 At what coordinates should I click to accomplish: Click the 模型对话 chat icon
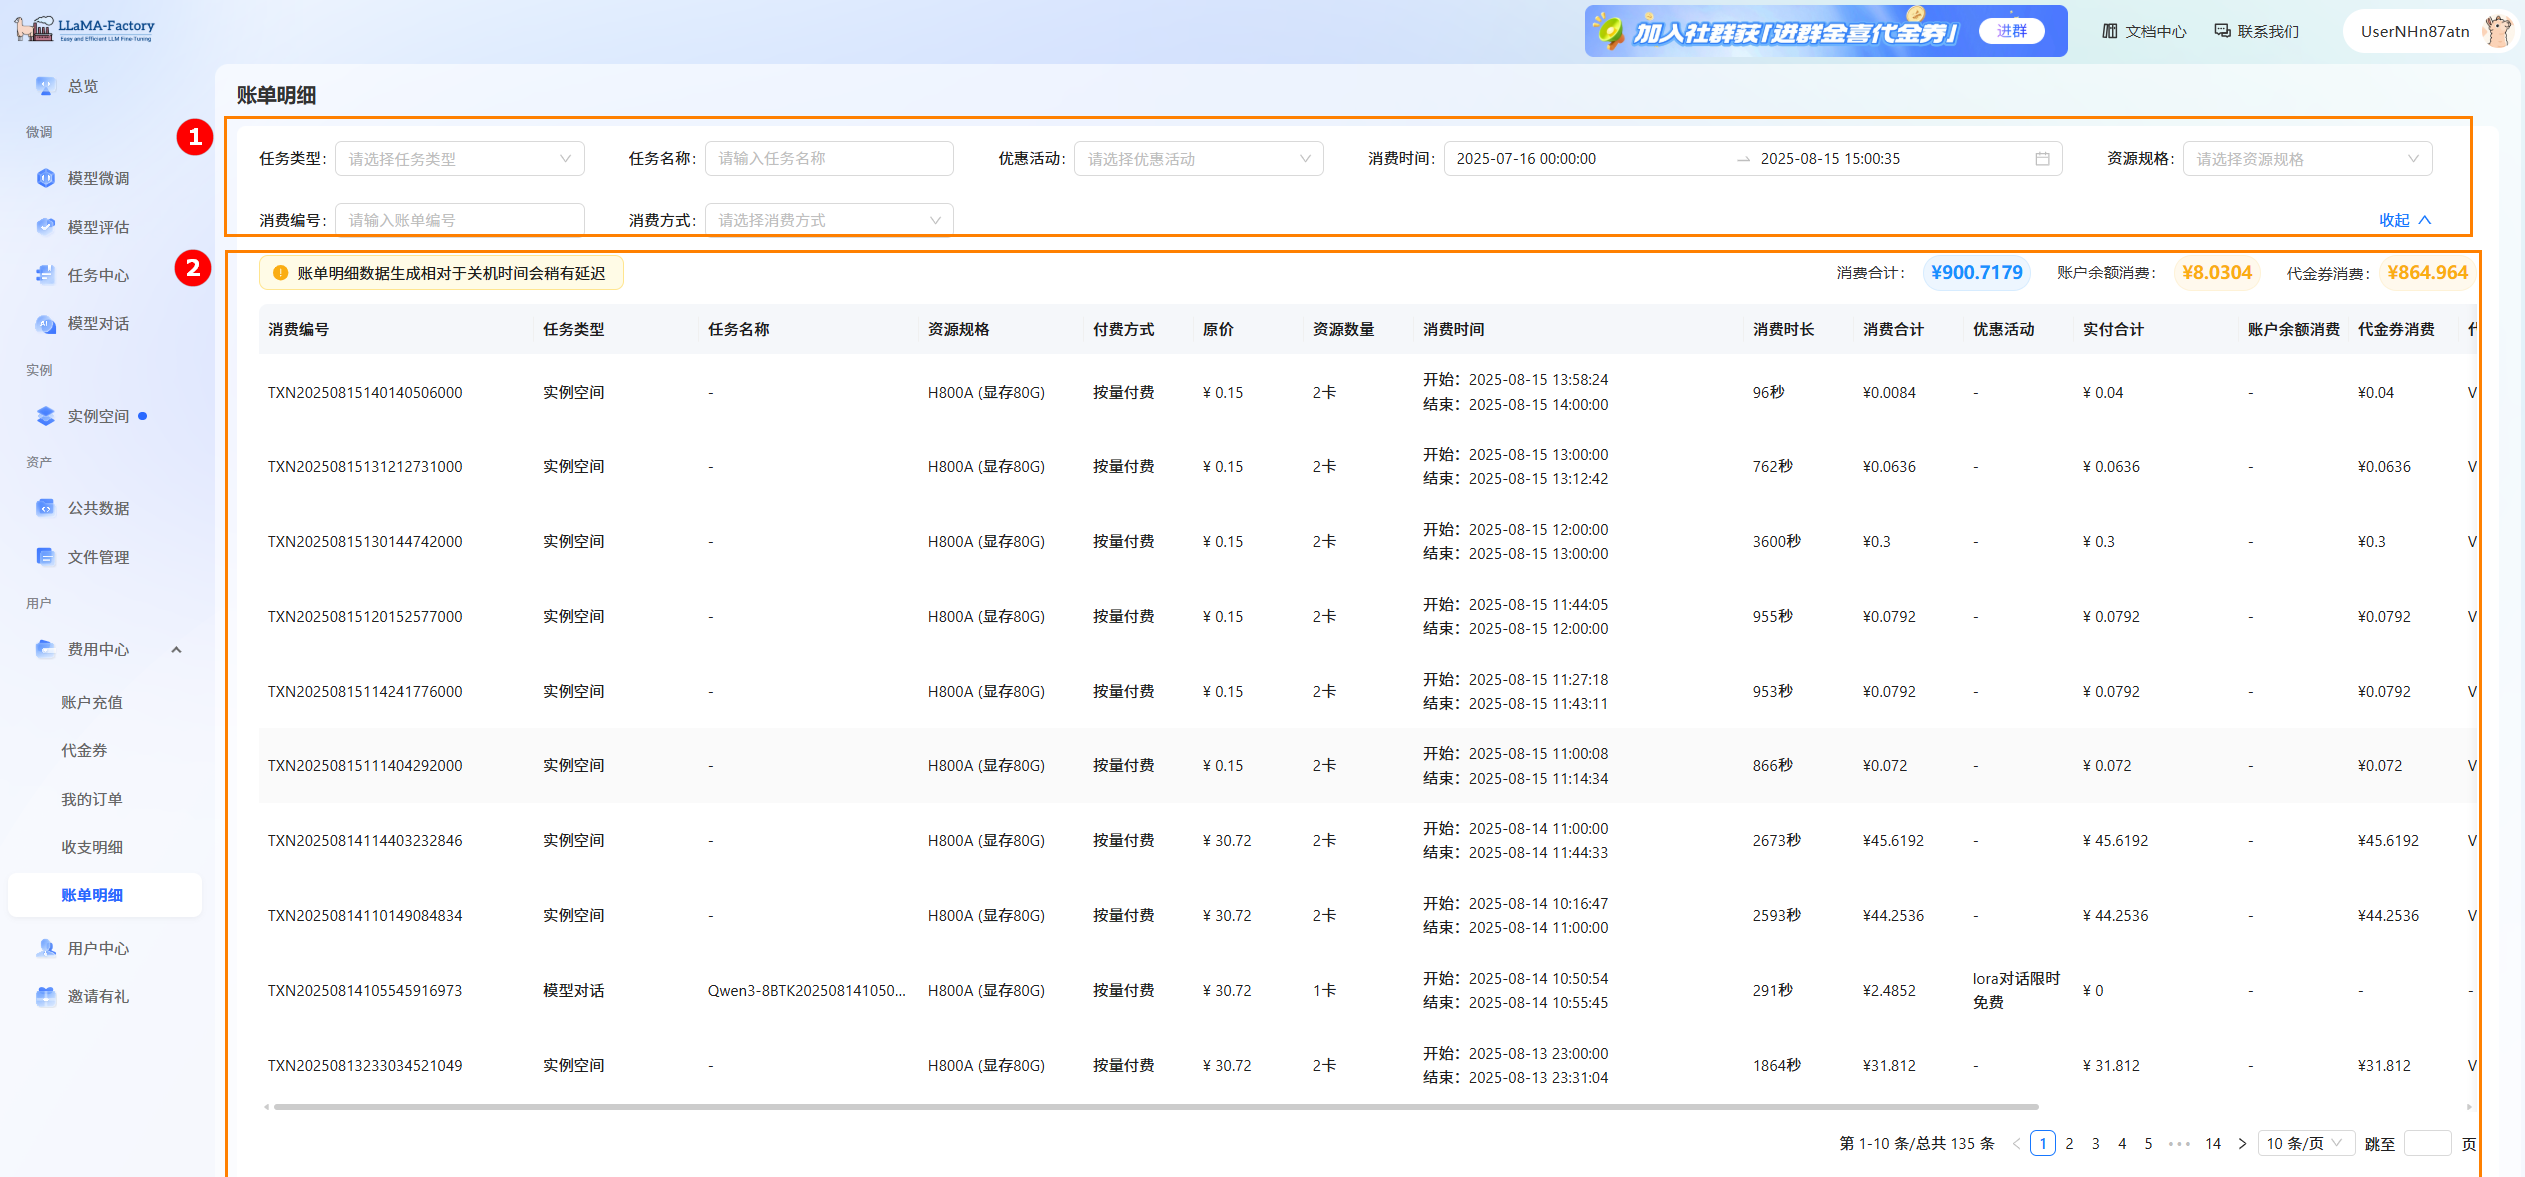[45, 323]
